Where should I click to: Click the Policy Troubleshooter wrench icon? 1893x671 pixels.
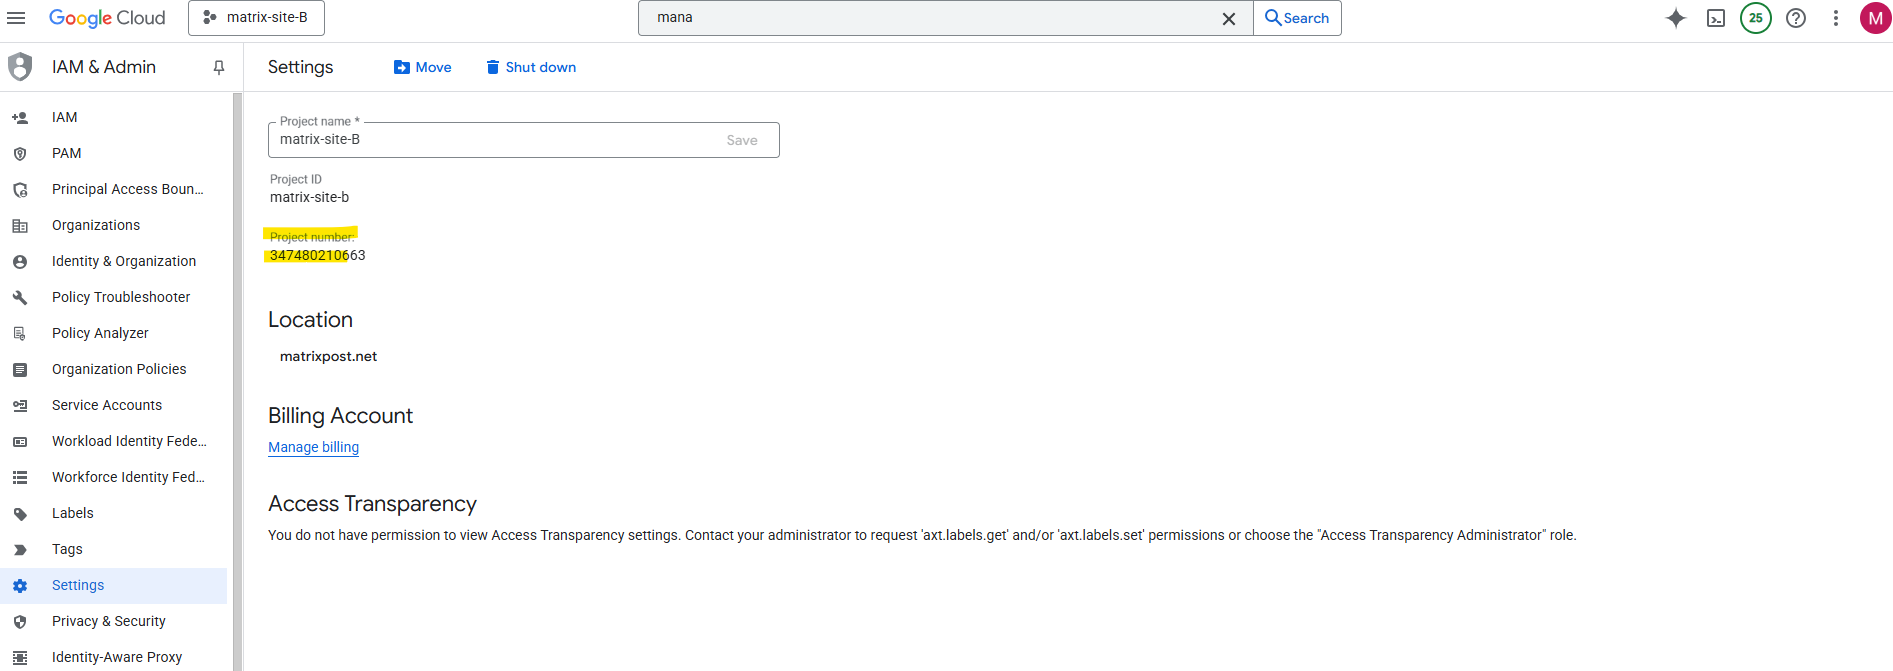coord(20,298)
